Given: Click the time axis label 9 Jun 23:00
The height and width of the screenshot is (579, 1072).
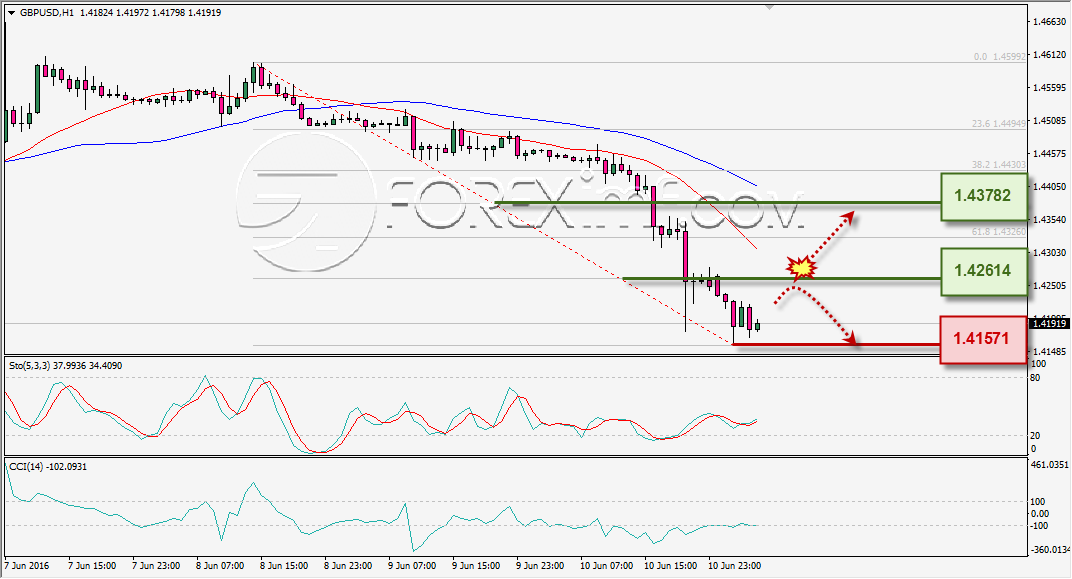Looking at the screenshot, I should [540, 566].
